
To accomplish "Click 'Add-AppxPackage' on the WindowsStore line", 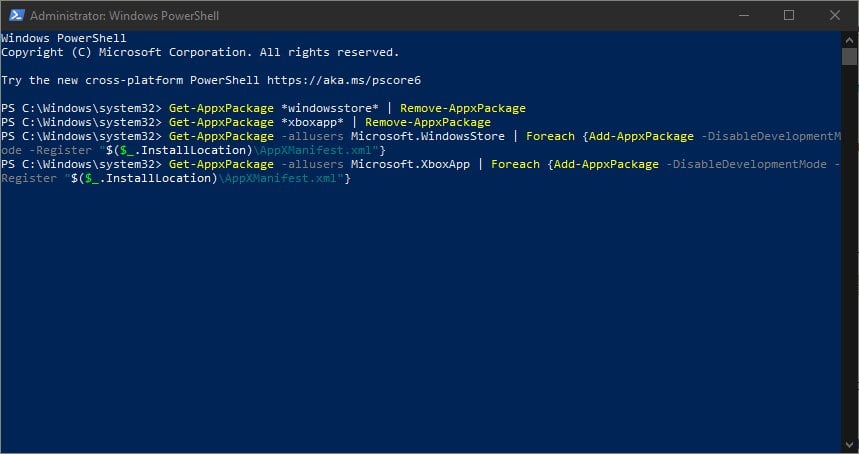I will point(641,136).
